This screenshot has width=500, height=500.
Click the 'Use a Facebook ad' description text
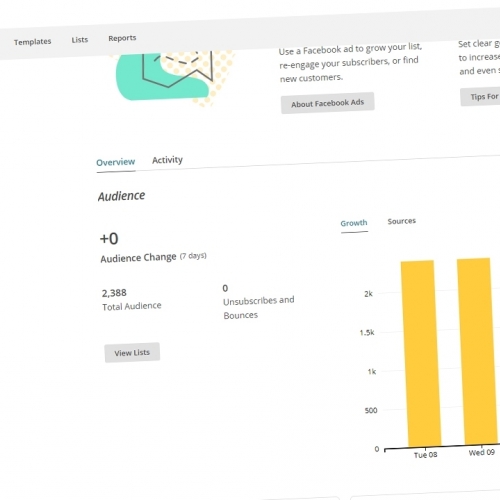(x=350, y=63)
